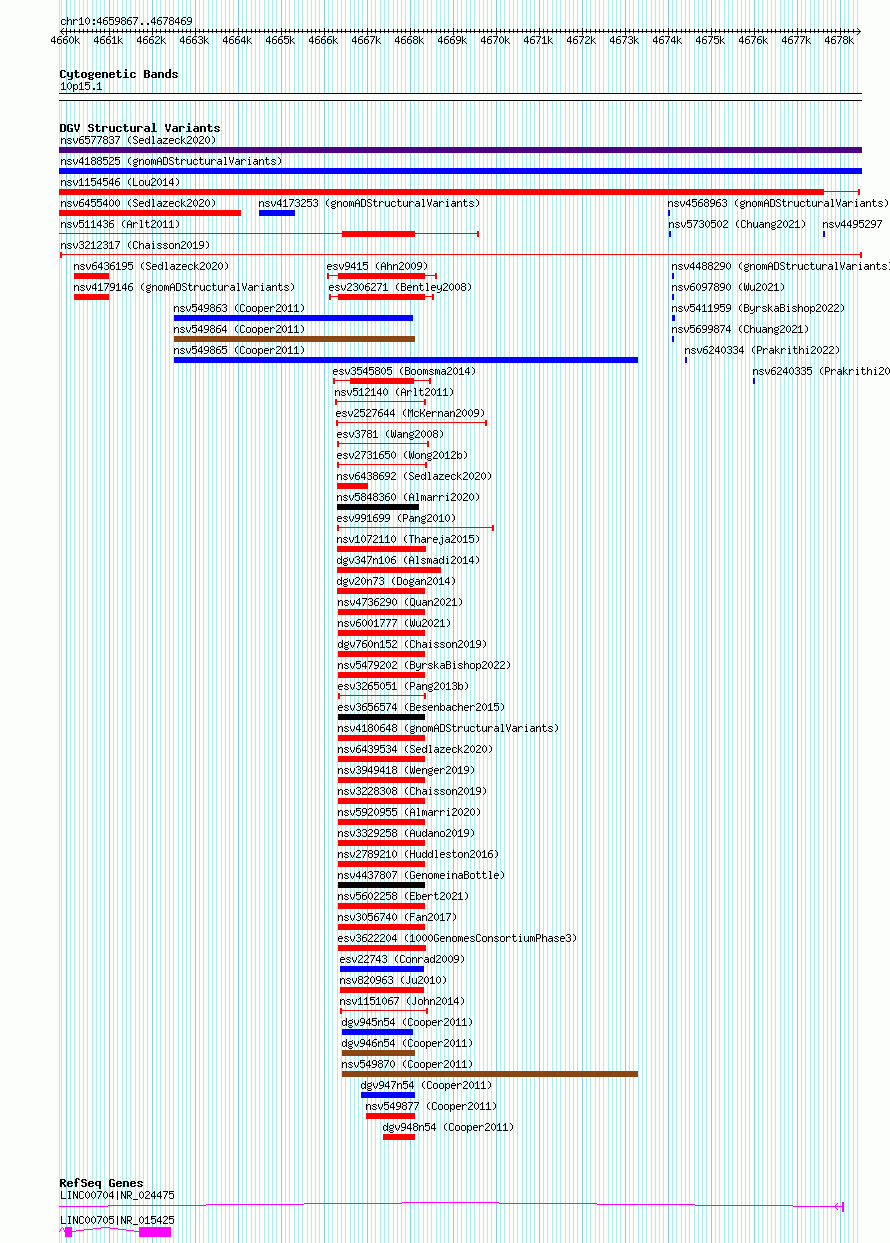Click nsv5411959 (ByrskaBishop2022) label

[758, 308]
